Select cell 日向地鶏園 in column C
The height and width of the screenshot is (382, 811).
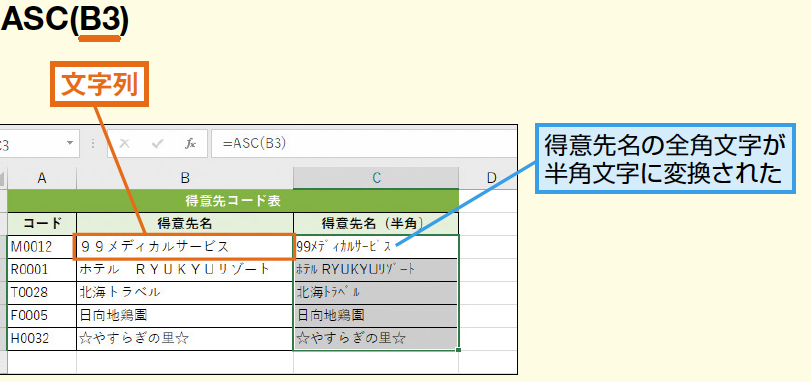point(376,315)
